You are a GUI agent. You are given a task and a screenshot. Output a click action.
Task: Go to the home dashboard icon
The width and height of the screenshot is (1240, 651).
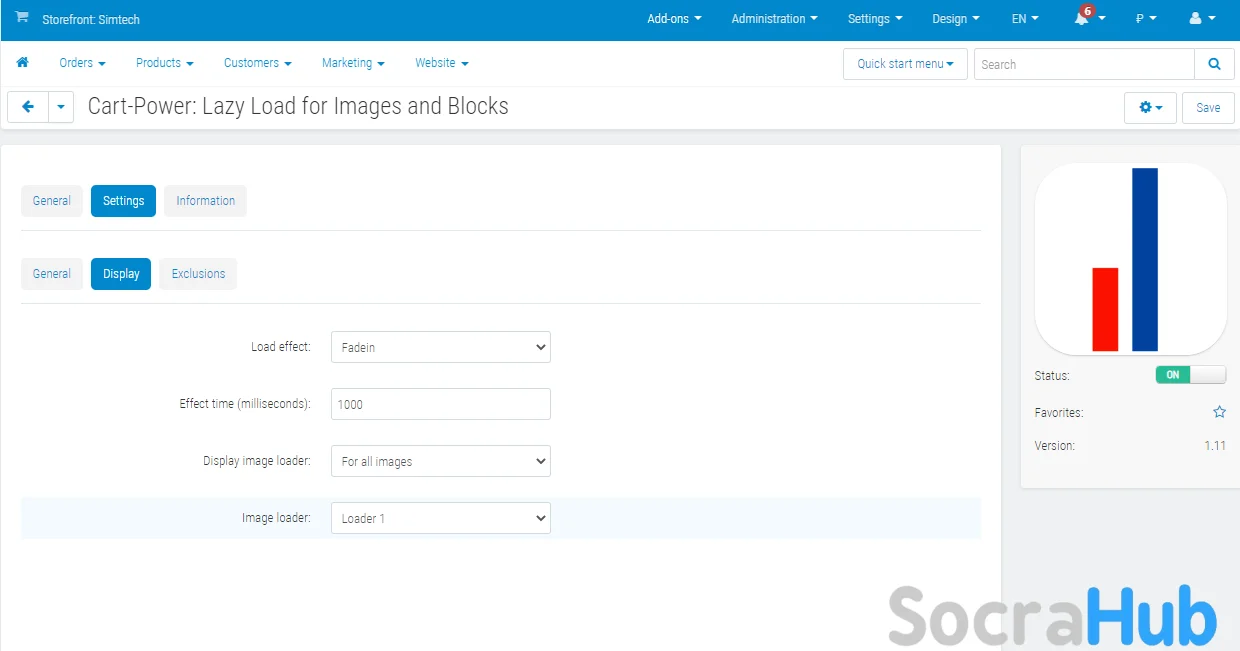22,63
